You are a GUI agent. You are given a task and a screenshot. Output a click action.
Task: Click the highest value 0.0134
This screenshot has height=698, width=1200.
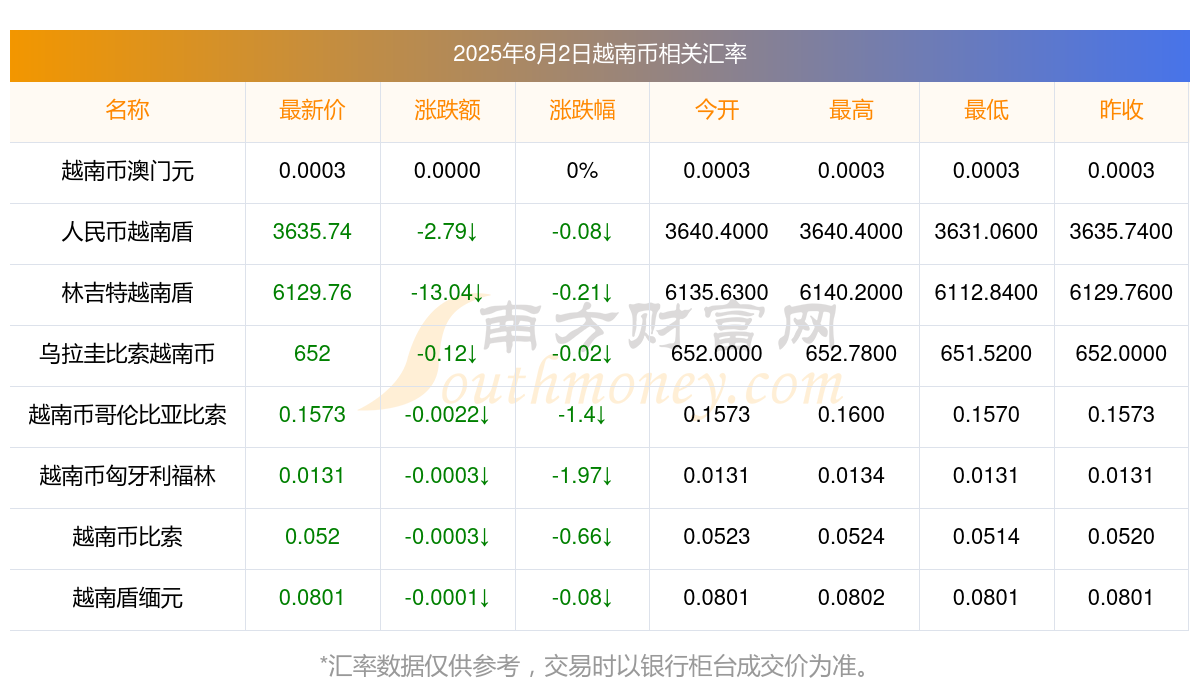851,476
